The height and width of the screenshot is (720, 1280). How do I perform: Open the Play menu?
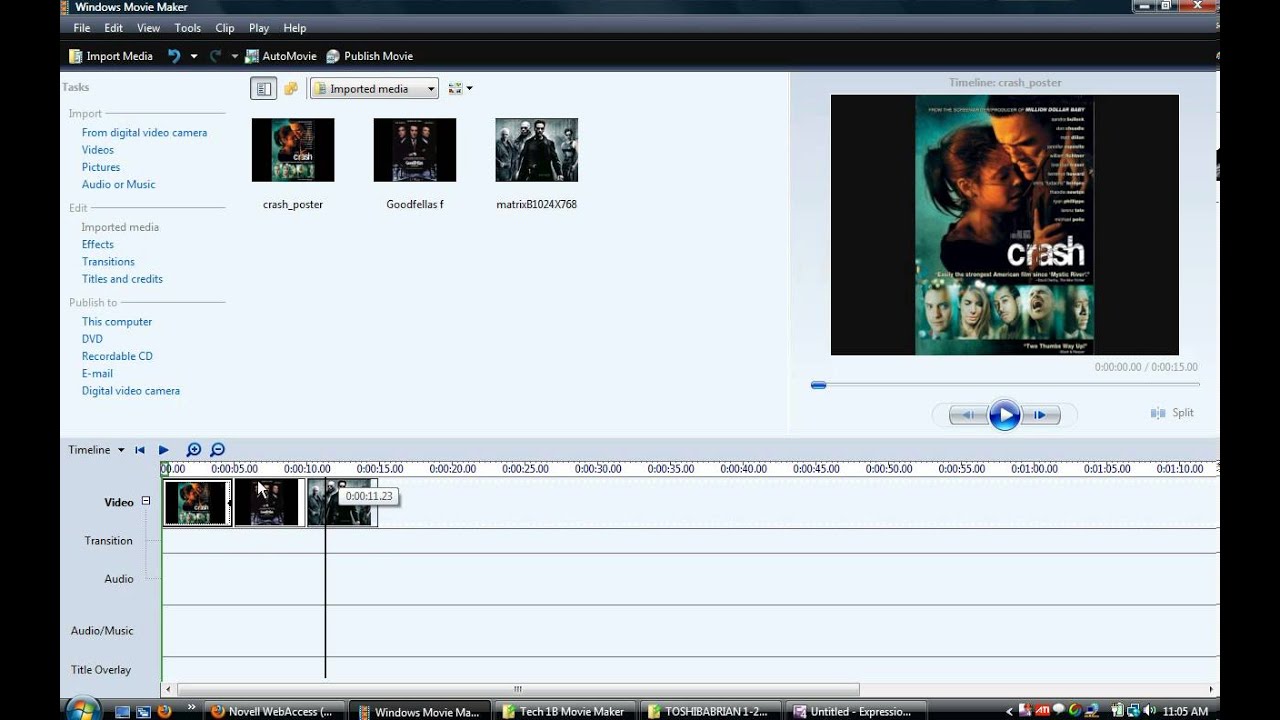click(259, 28)
